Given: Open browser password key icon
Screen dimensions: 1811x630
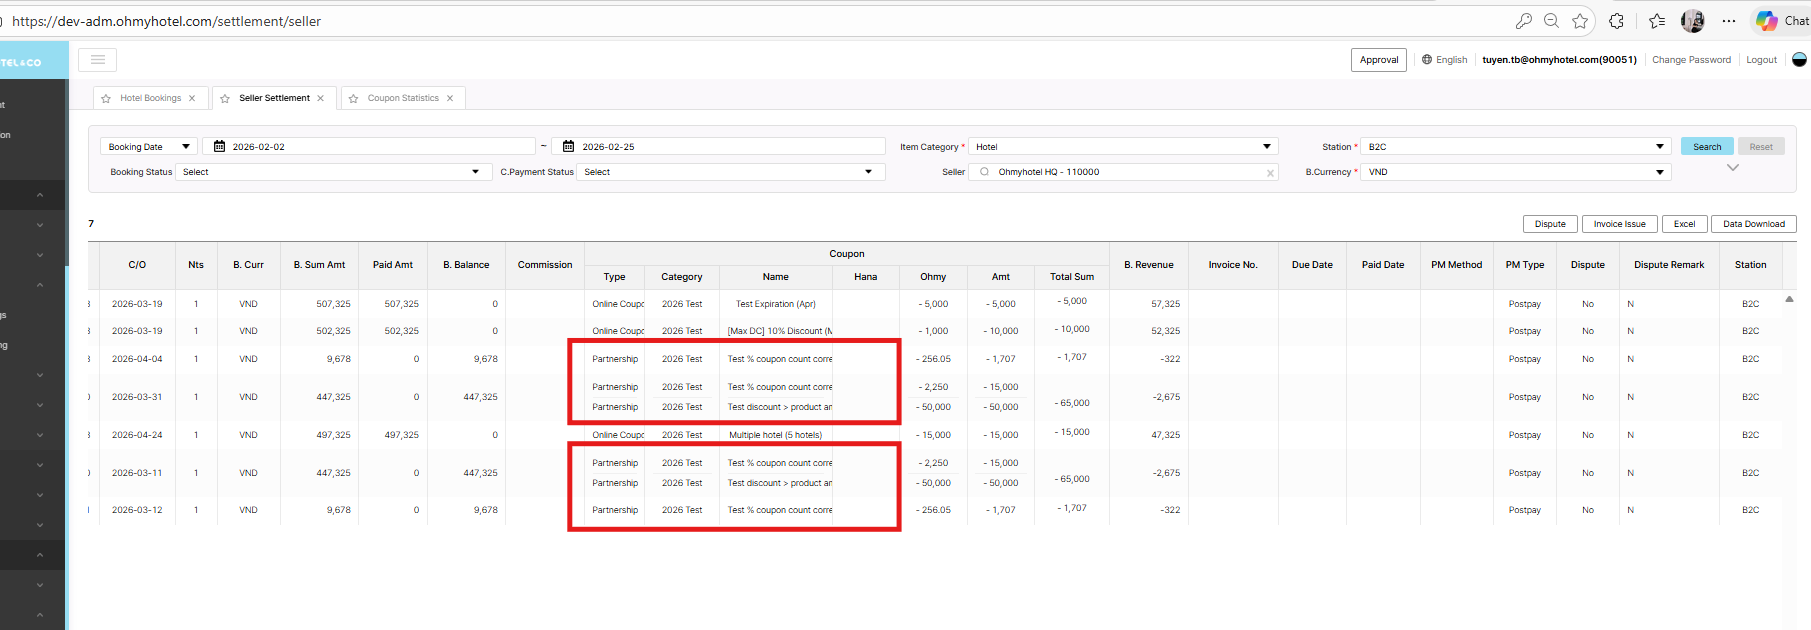Looking at the screenshot, I should [x=1523, y=21].
